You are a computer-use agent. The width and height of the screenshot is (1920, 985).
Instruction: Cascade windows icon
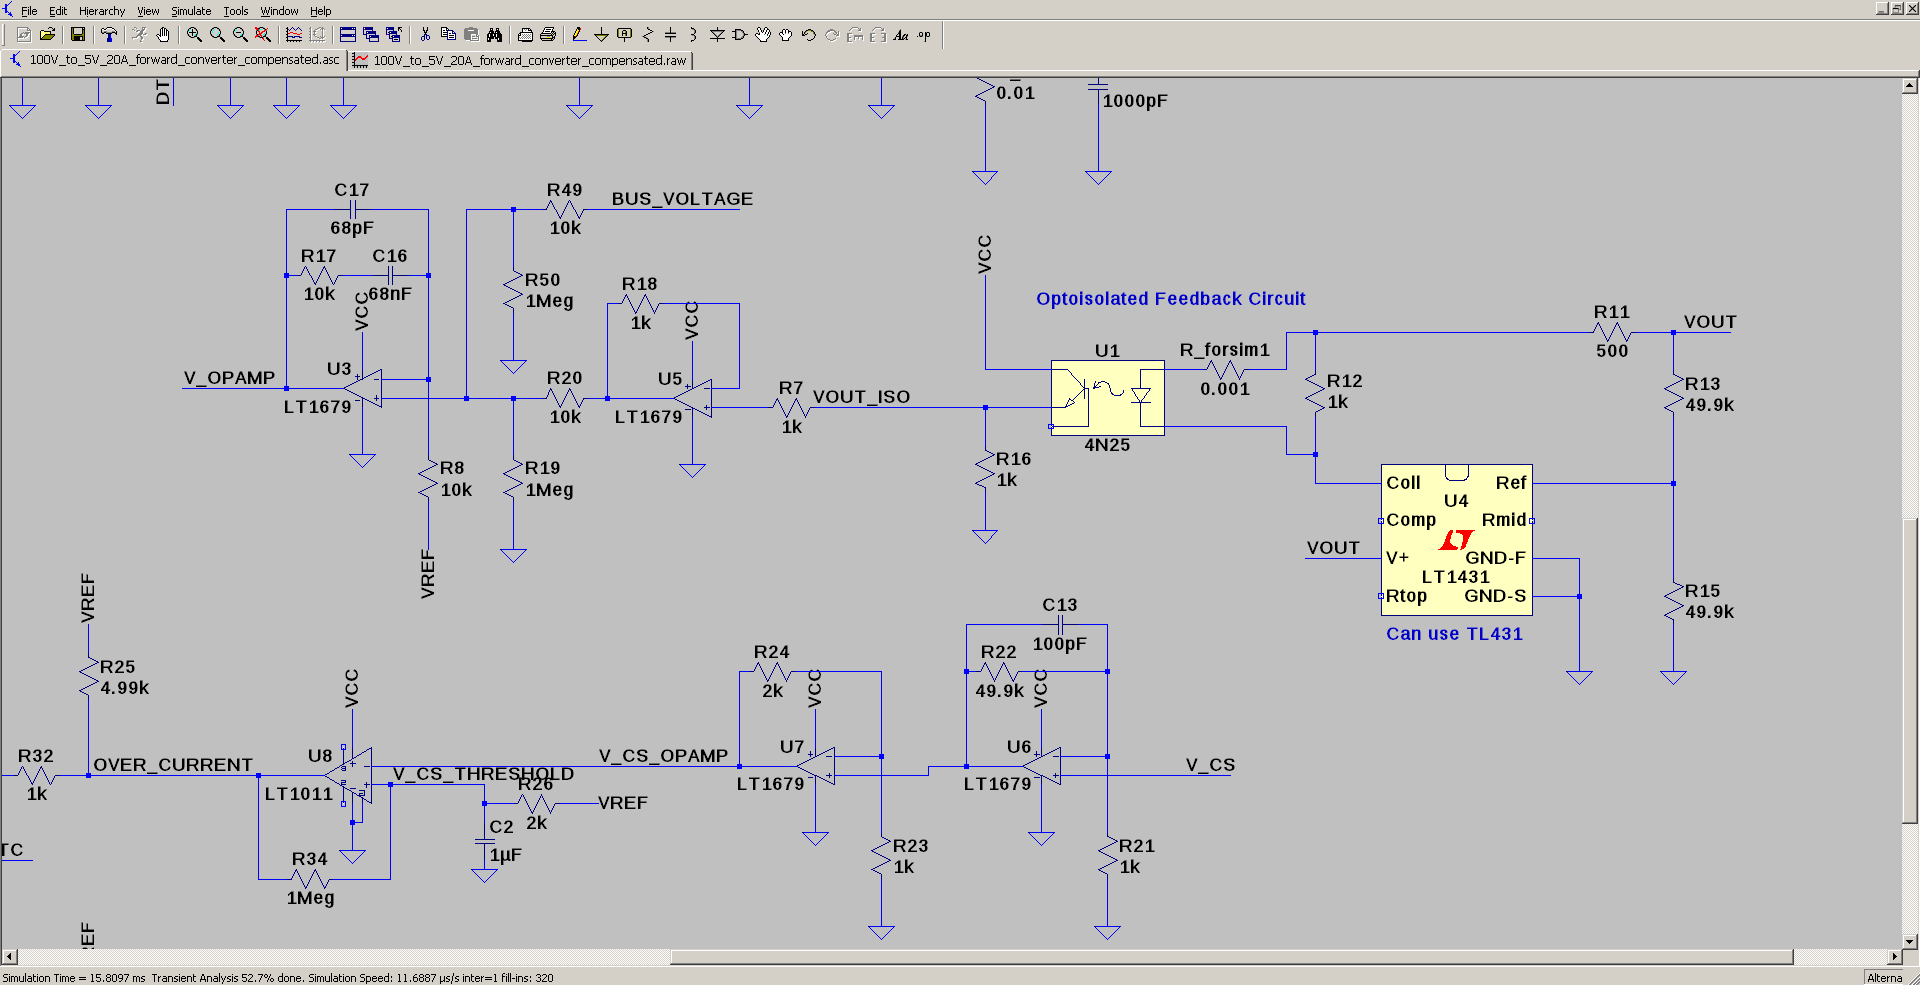371,35
